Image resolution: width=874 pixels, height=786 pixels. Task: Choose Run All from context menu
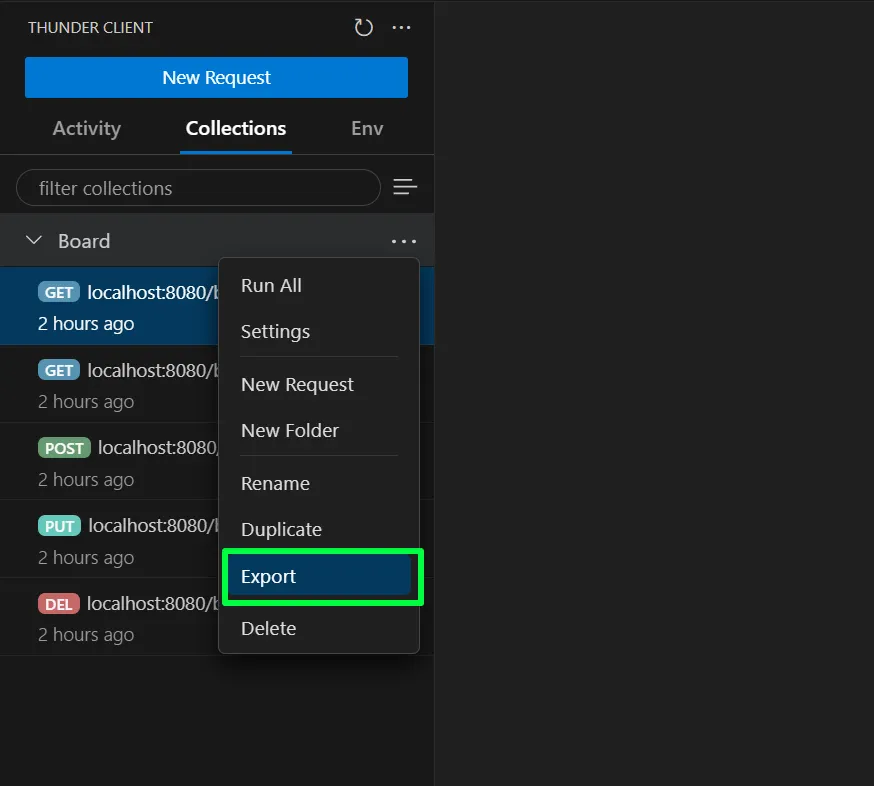pyautogui.click(x=271, y=285)
